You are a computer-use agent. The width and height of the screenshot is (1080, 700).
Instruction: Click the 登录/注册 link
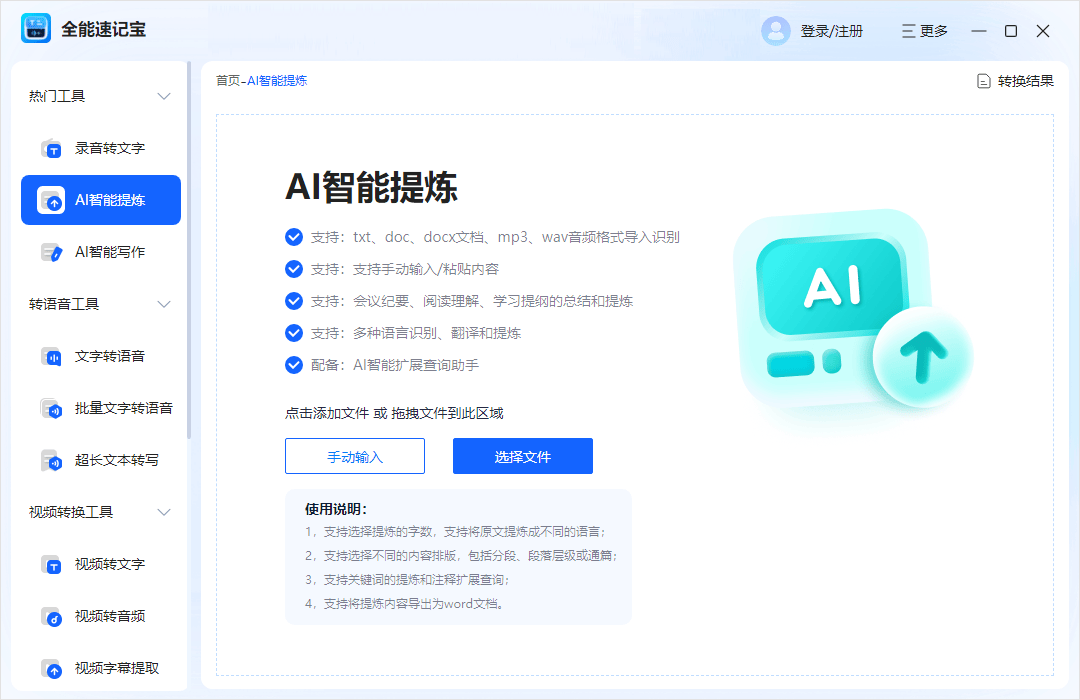(831, 31)
